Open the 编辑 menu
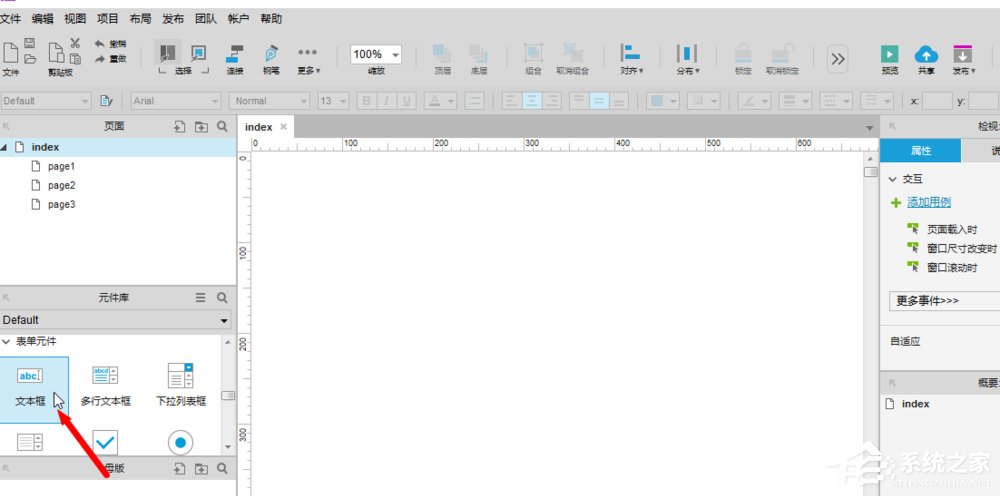1000x496 pixels. 43,18
